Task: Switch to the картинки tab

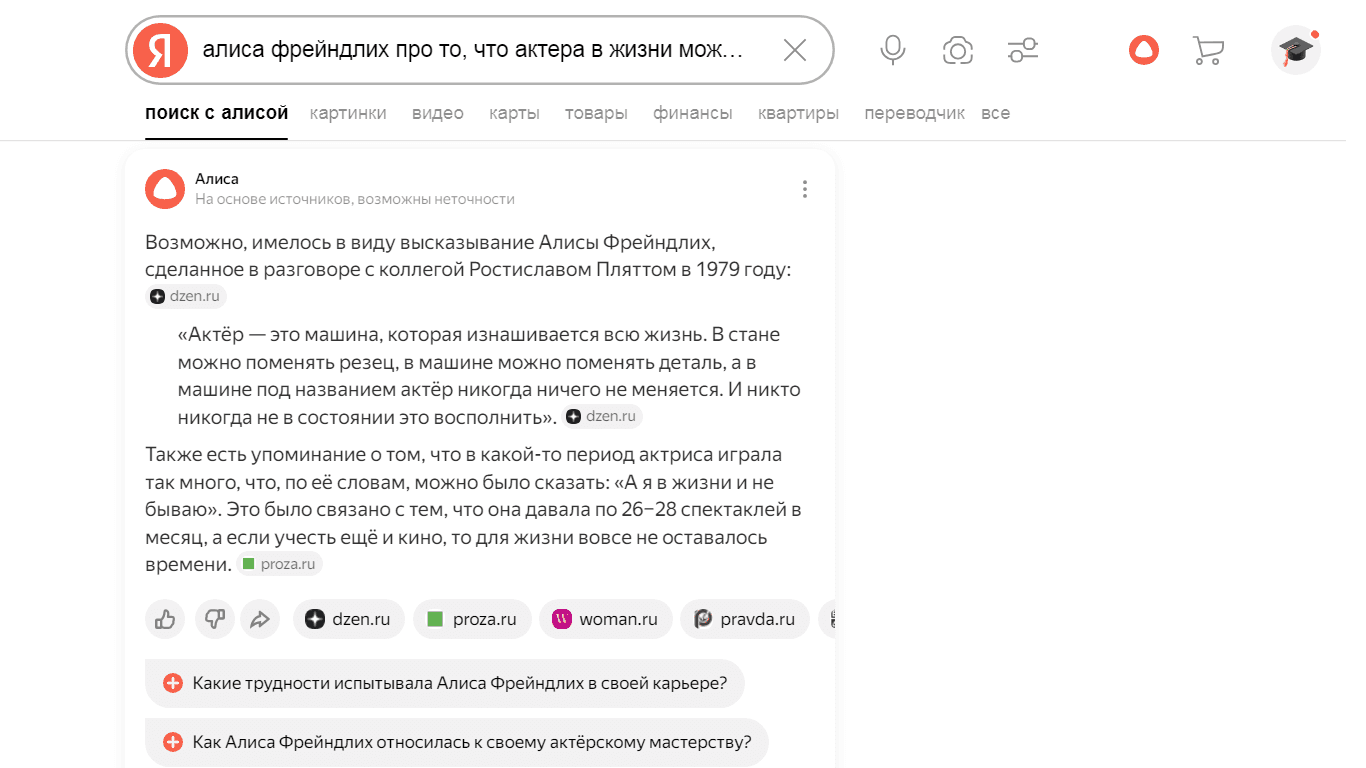Action: [348, 113]
